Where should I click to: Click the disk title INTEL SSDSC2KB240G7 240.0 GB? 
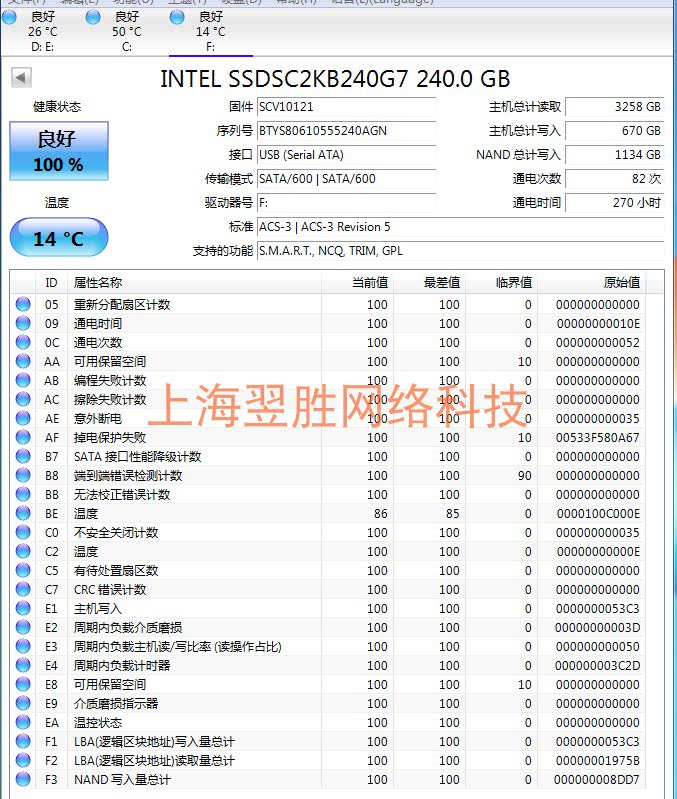[x=335, y=79]
